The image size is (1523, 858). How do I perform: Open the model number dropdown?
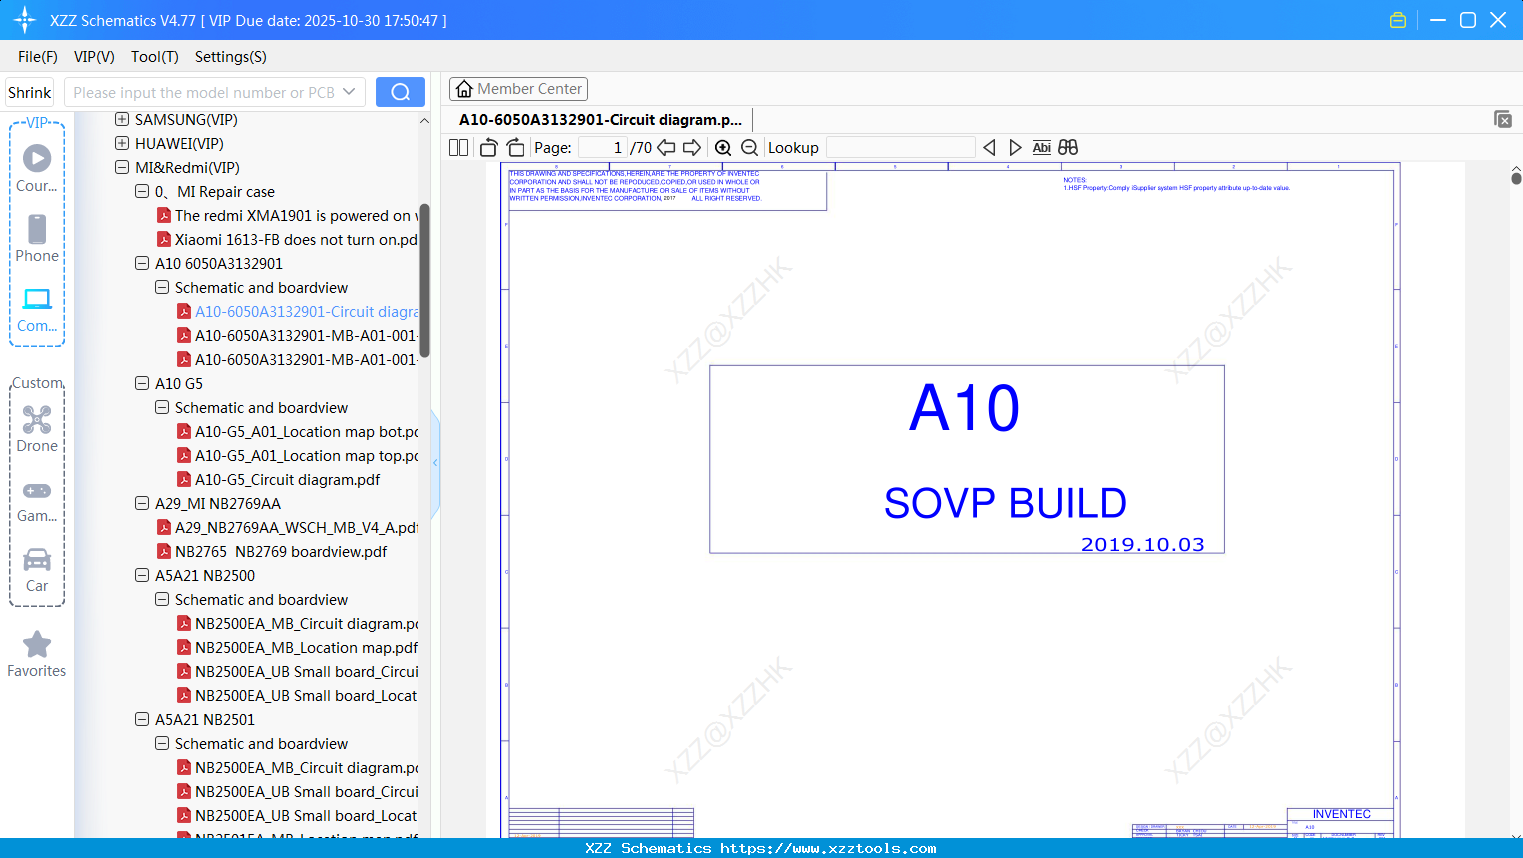click(349, 92)
